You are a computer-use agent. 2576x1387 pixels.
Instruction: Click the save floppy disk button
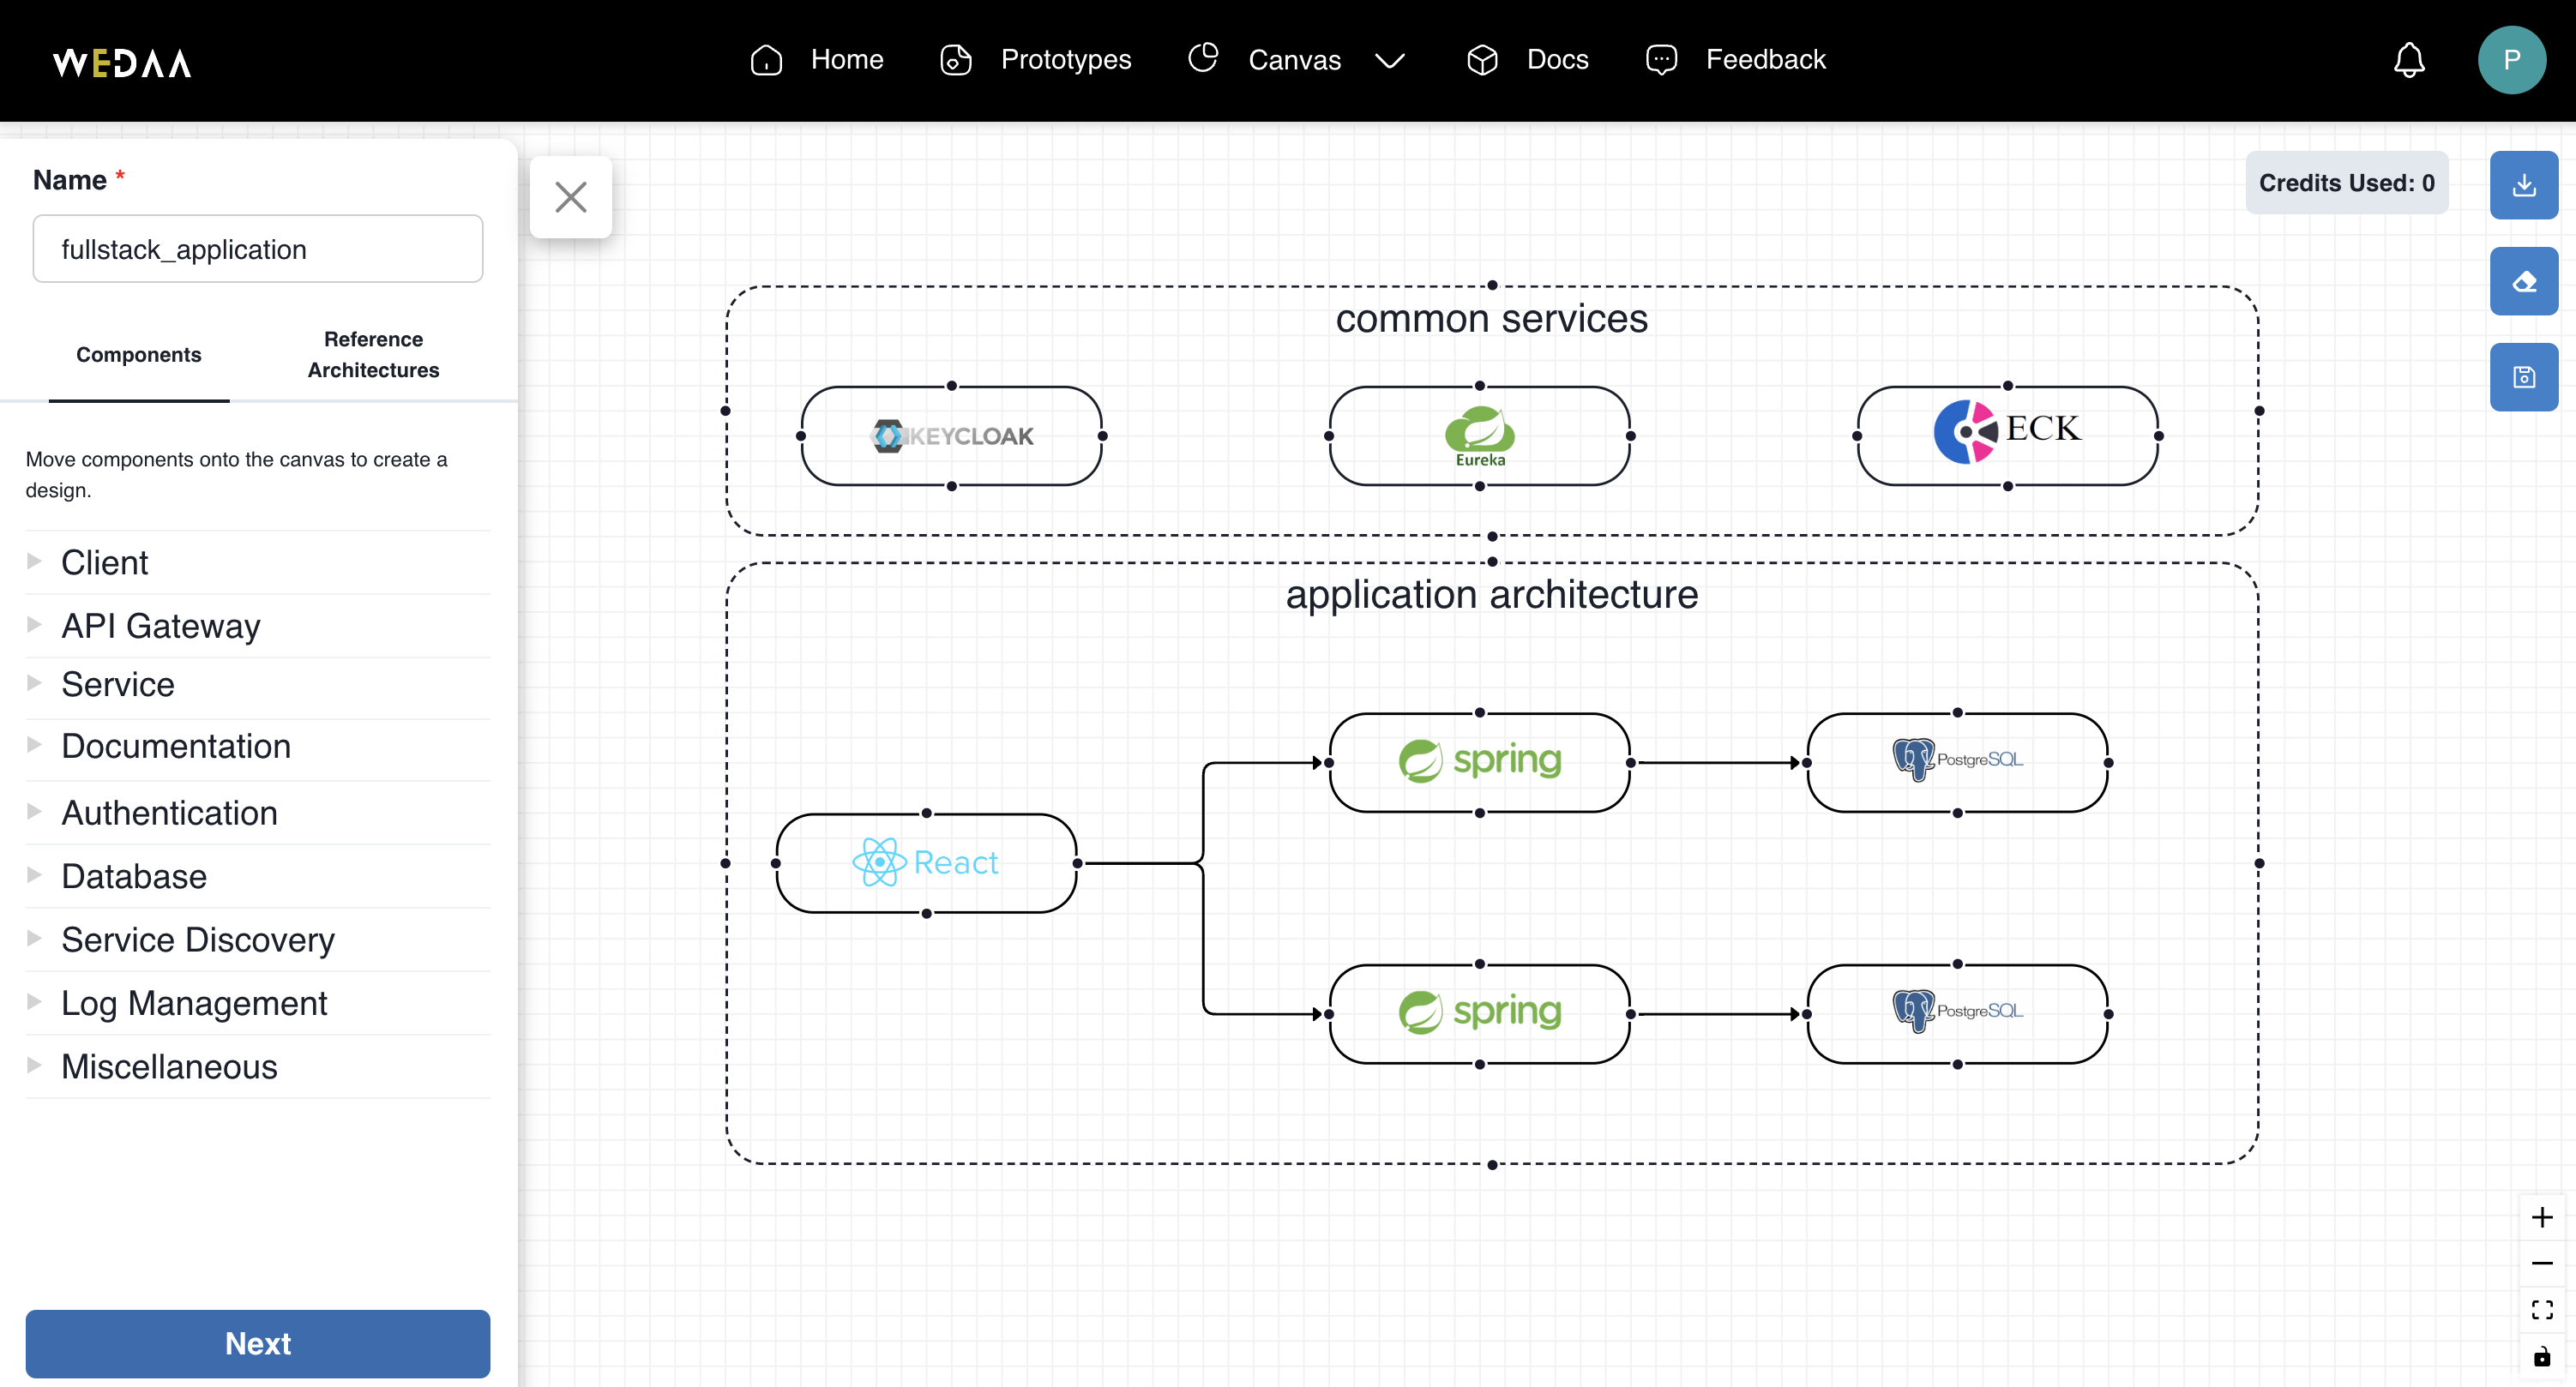tap(2523, 377)
